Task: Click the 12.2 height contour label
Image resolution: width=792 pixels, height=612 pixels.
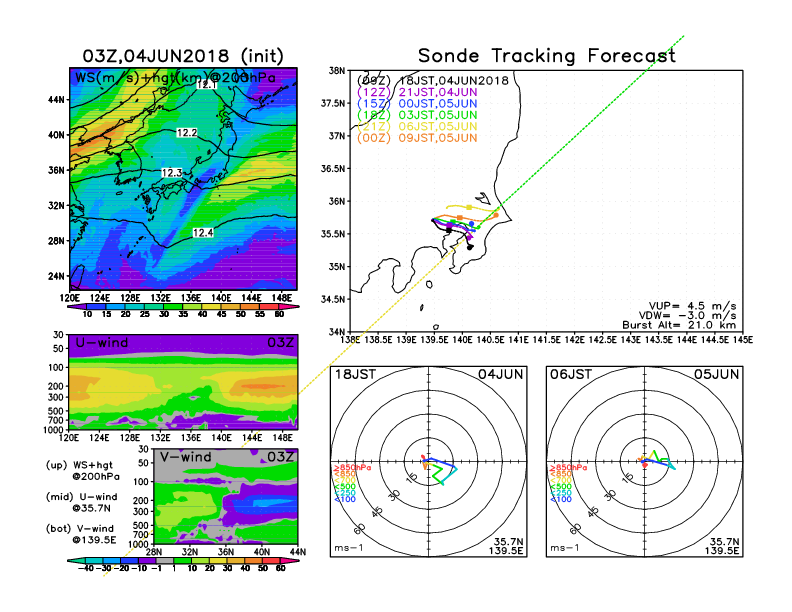Action: (x=186, y=133)
